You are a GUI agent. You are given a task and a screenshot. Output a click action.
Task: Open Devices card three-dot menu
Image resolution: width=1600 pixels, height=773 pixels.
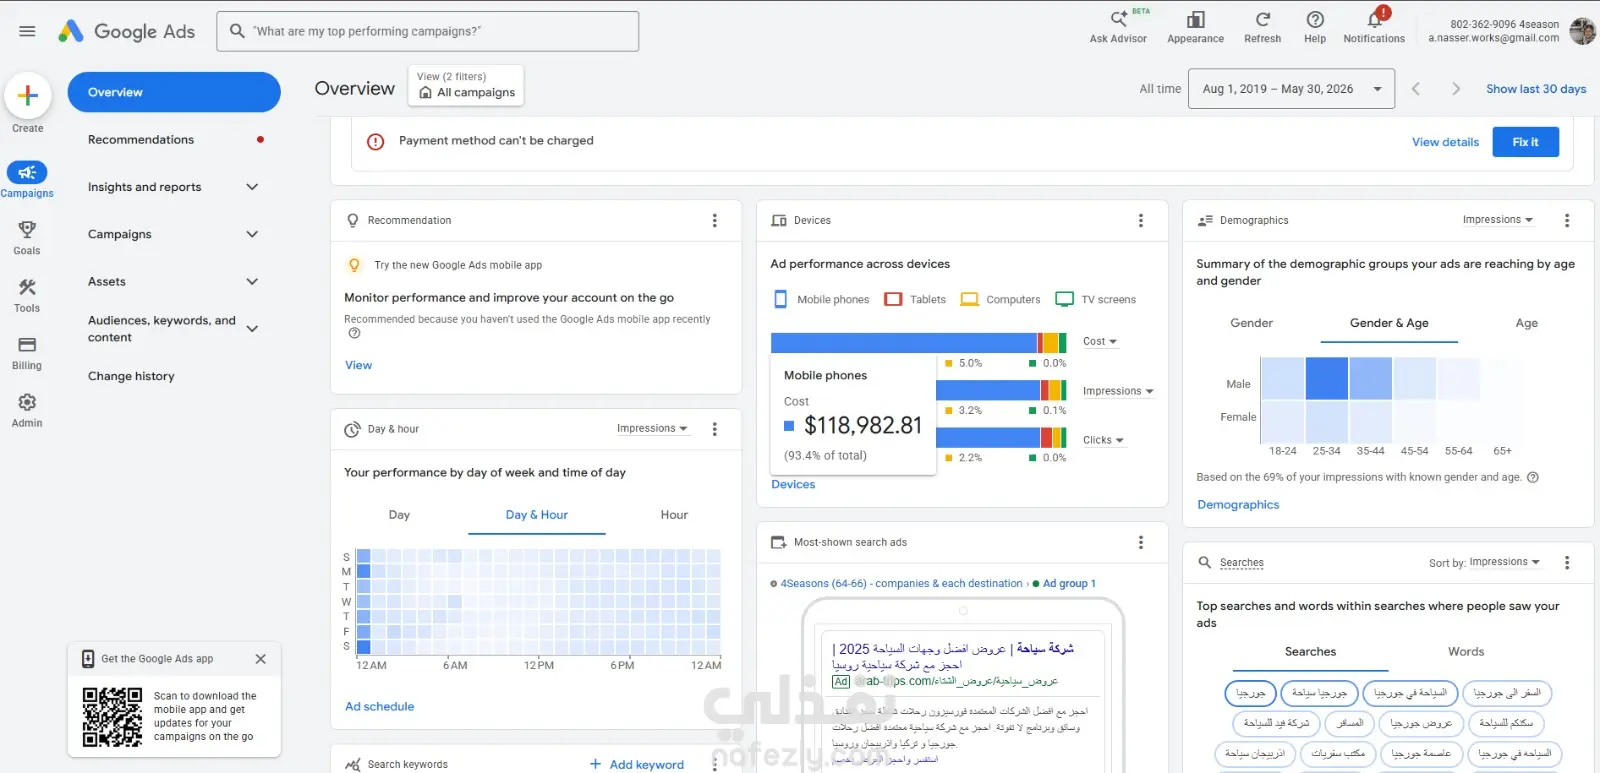pyautogui.click(x=1141, y=220)
